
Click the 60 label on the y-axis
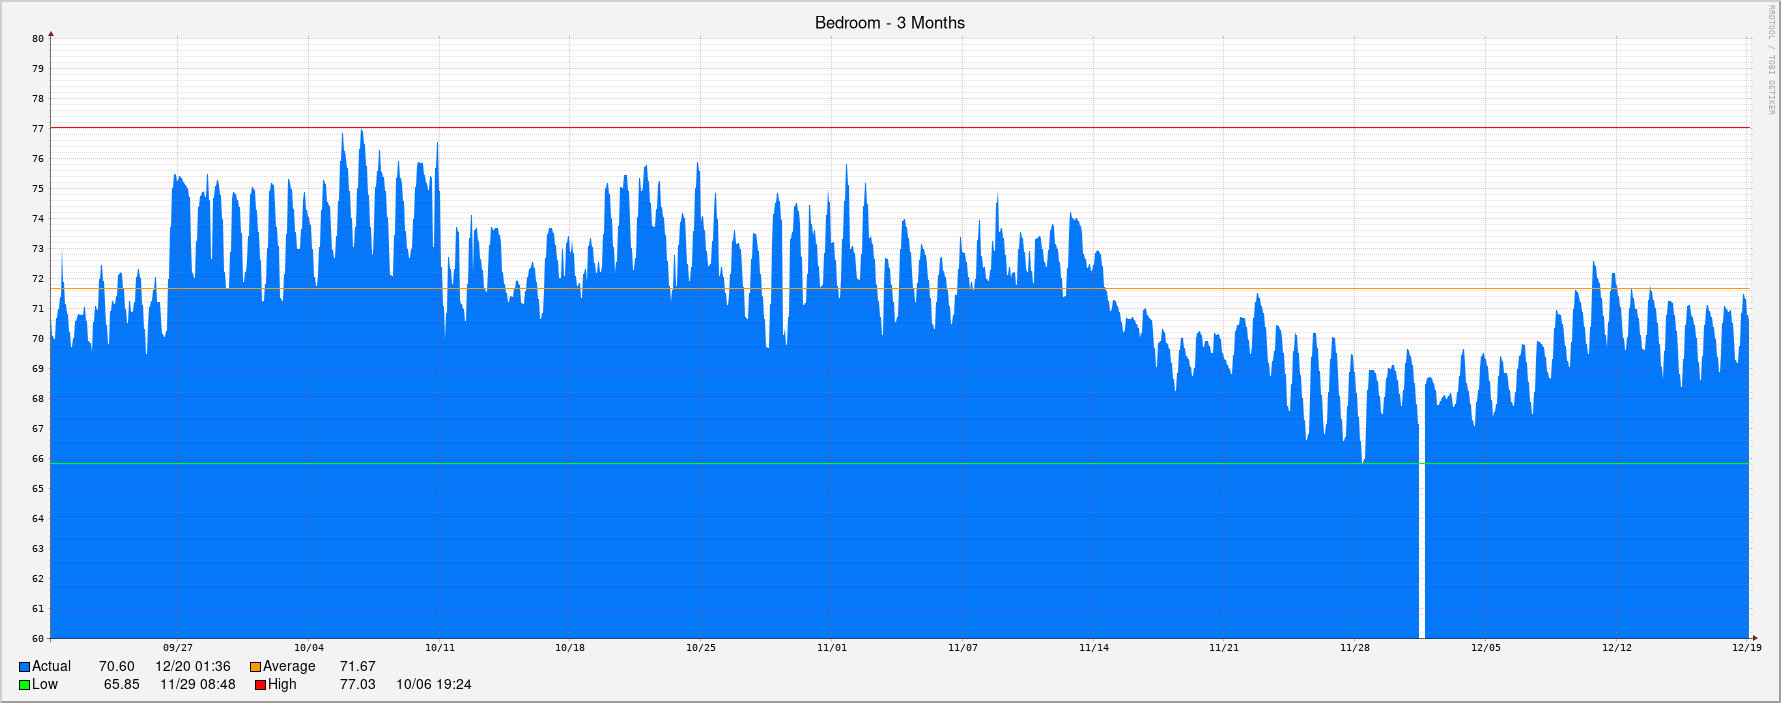point(38,638)
